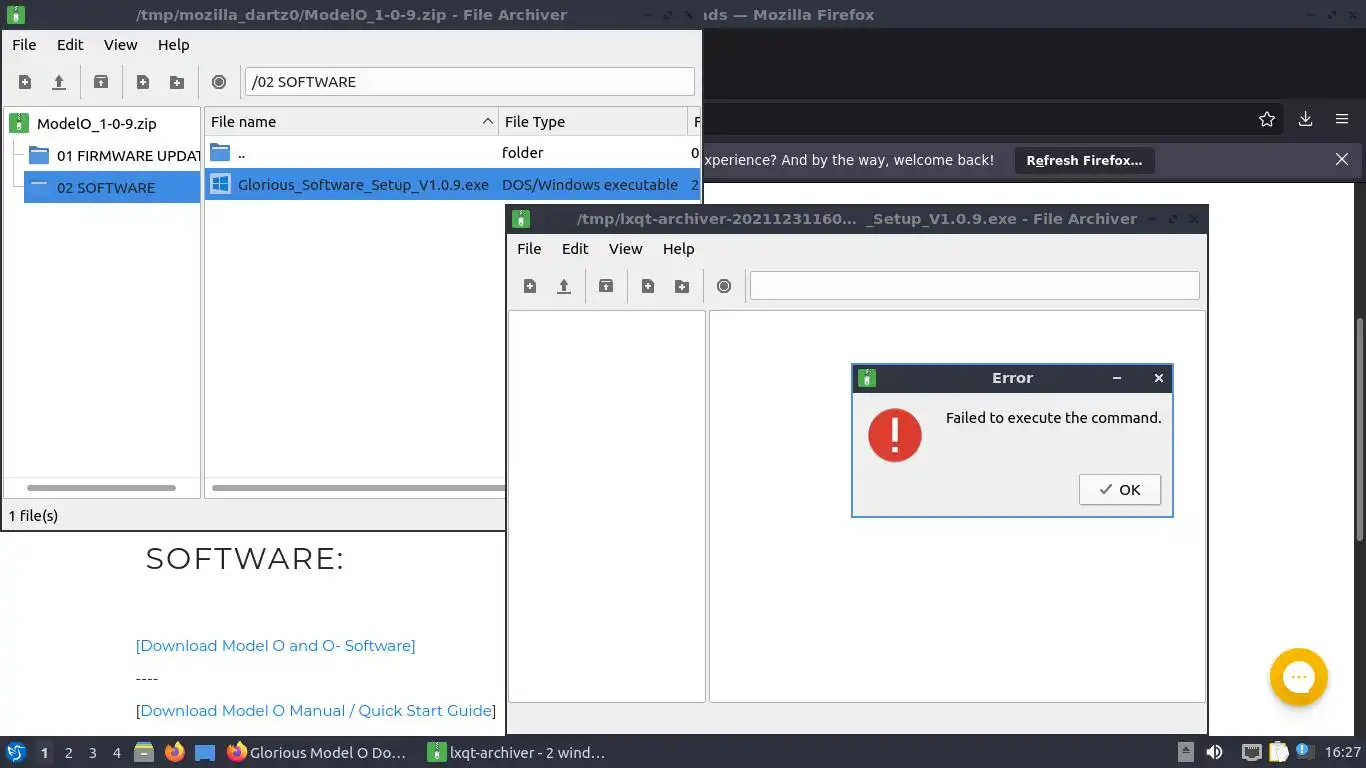The height and width of the screenshot is (768, 1366).
Task: Open volume control in system tray
Action: pyautogui.click(x=1214, y=752)
